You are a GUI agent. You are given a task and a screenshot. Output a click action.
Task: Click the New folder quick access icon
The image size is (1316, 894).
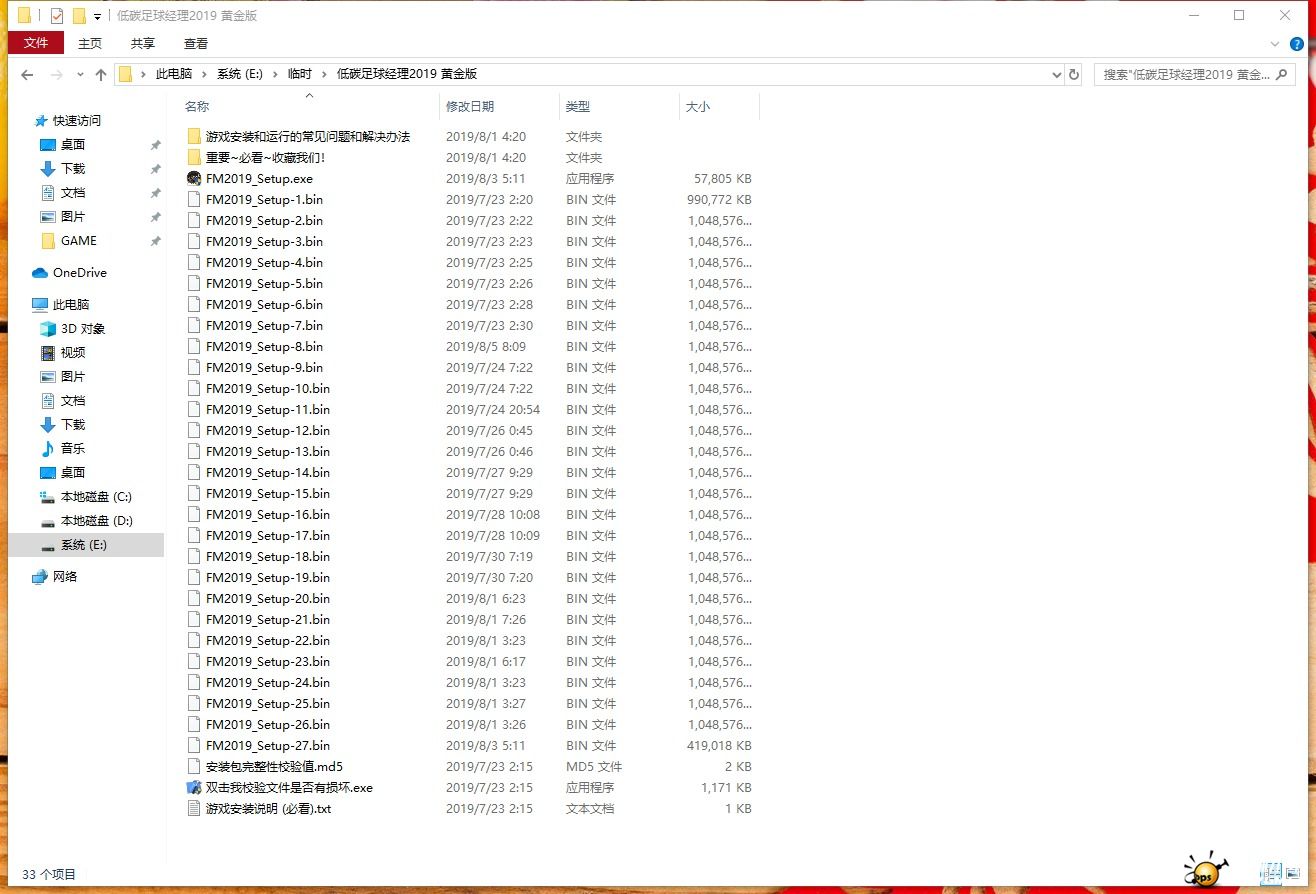(79, 15)
